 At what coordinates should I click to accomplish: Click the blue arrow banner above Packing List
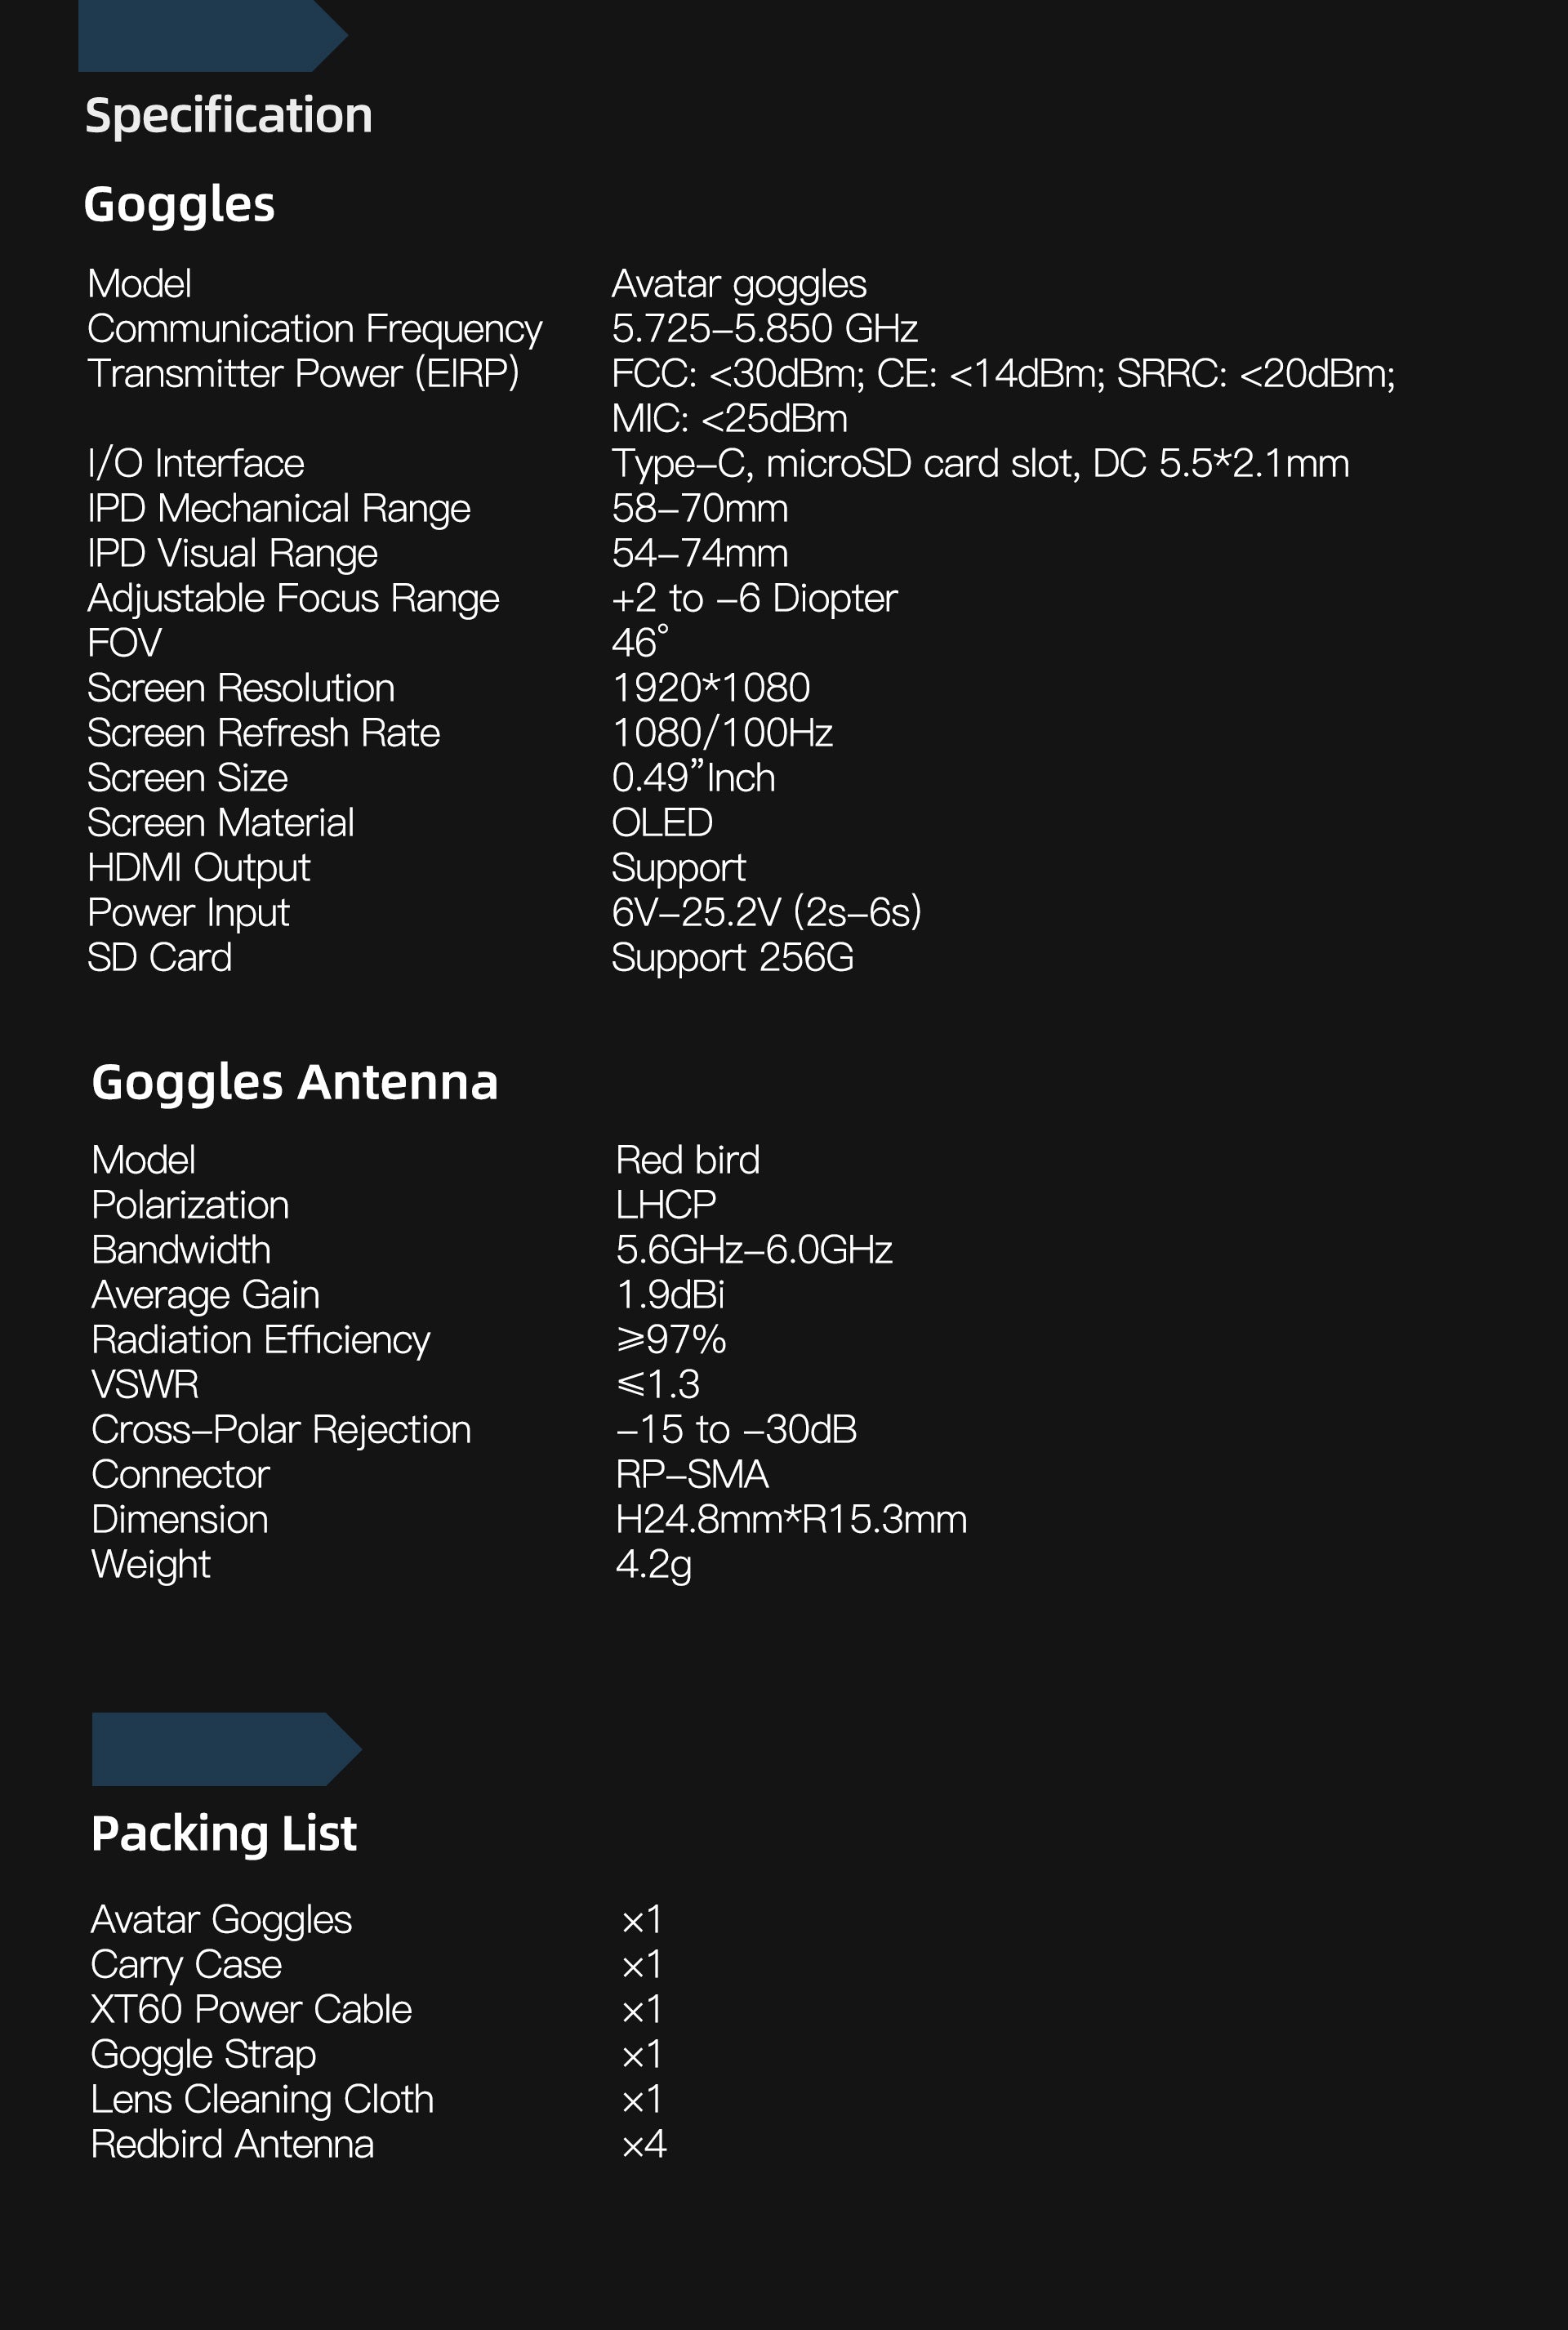click(x=227, y=1749)
